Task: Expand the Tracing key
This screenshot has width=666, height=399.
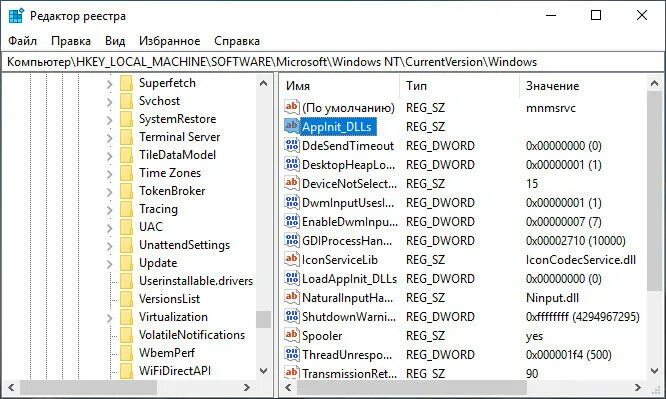Action: pyautogui.click(x=110, y=209)
